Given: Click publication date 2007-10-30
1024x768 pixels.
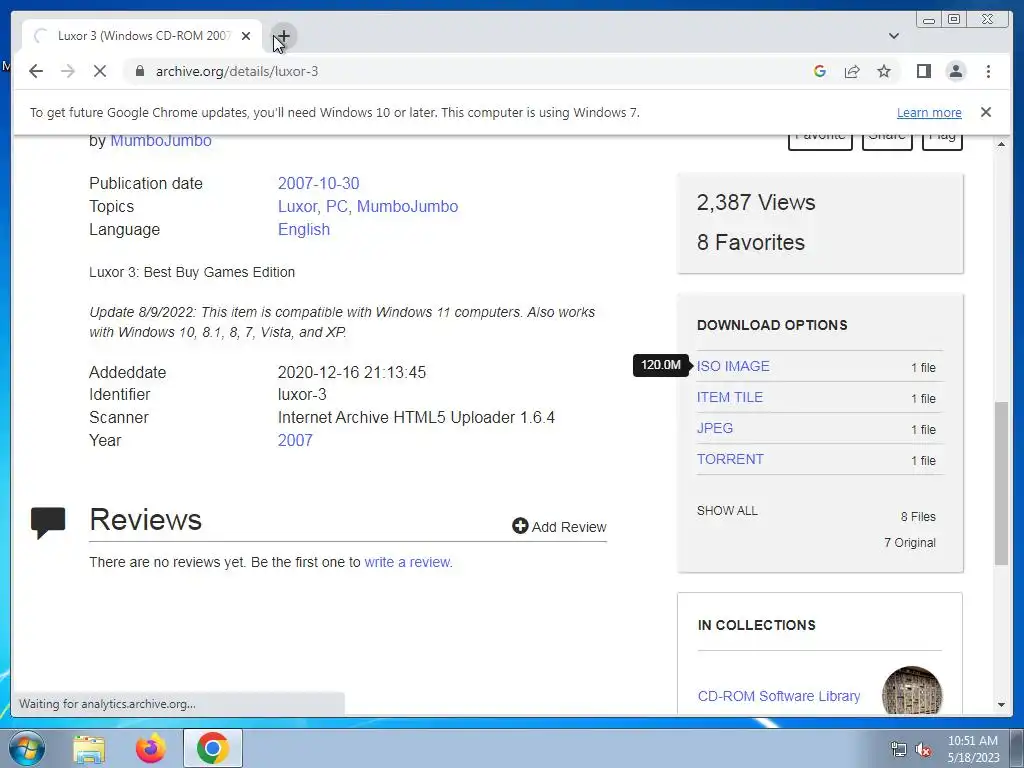Looking at the screenshot, I should pos(318,184).
